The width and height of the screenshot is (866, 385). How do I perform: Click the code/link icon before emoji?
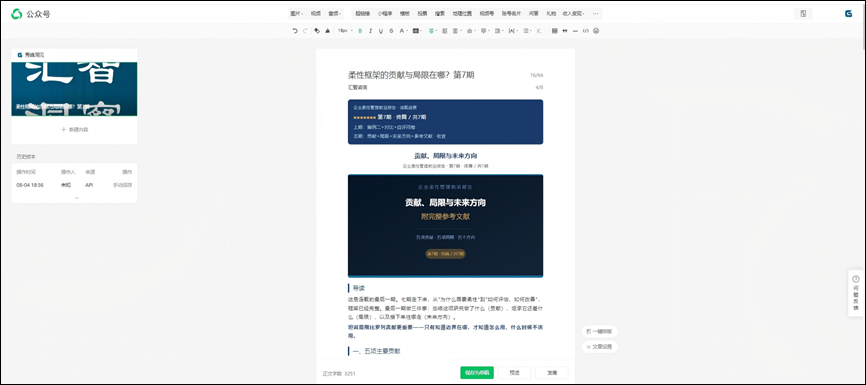coord(586,31)
